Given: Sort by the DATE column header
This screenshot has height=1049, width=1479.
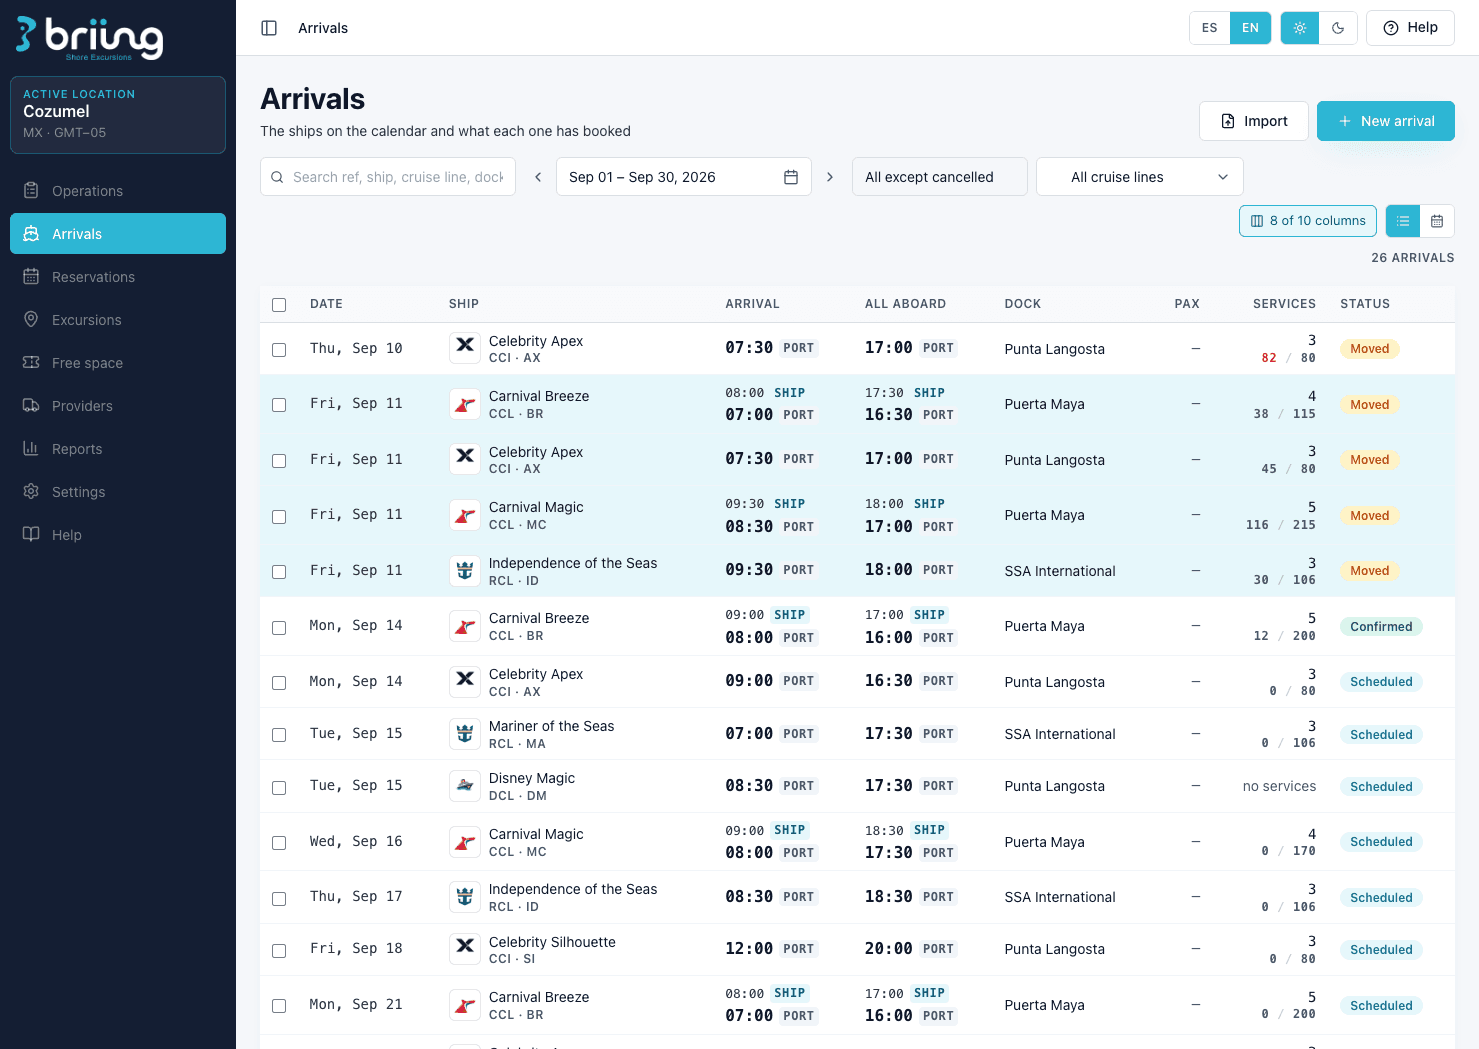Looking at the screenshot, I should point(326,304).
